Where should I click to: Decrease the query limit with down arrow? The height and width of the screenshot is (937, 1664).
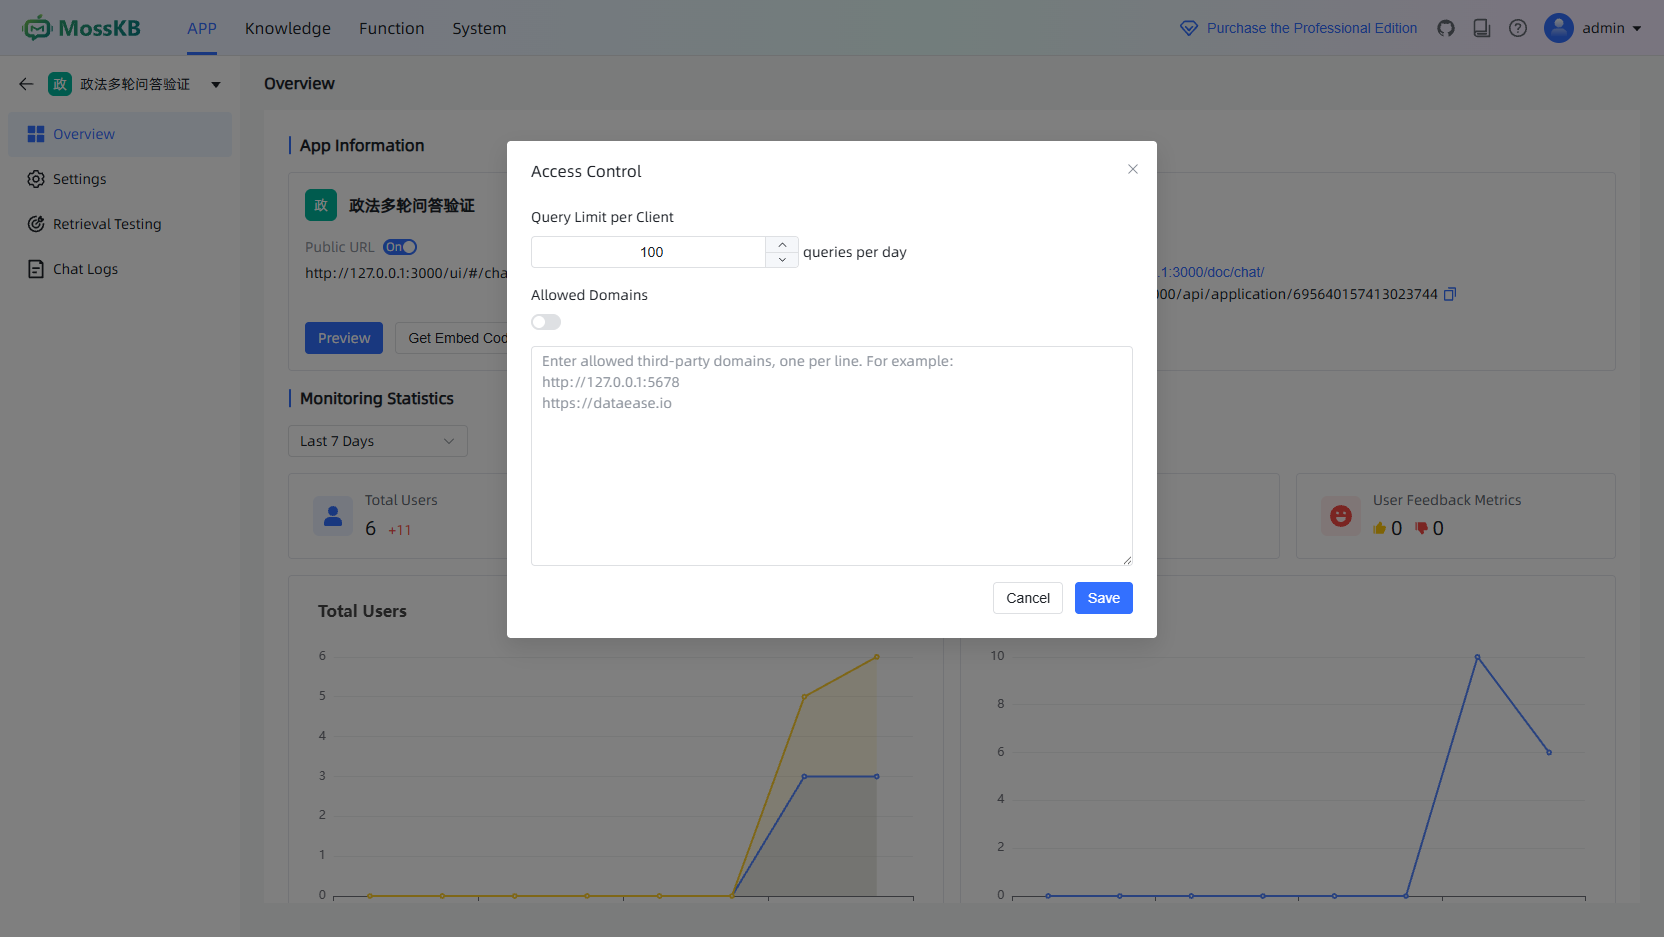782,260
